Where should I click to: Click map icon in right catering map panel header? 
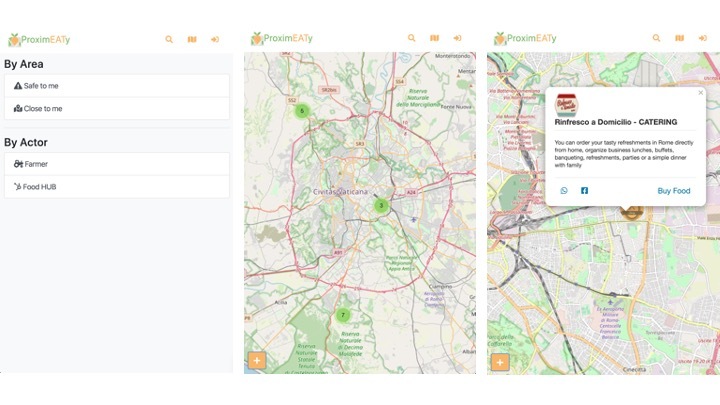pos(680,38)
